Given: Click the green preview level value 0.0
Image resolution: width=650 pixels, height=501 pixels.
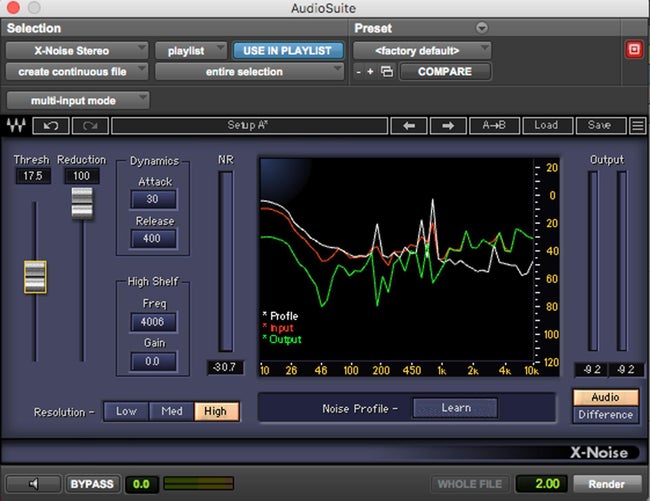Looking at the screenshot, I should pyautogui.click(x=141, y=484).
